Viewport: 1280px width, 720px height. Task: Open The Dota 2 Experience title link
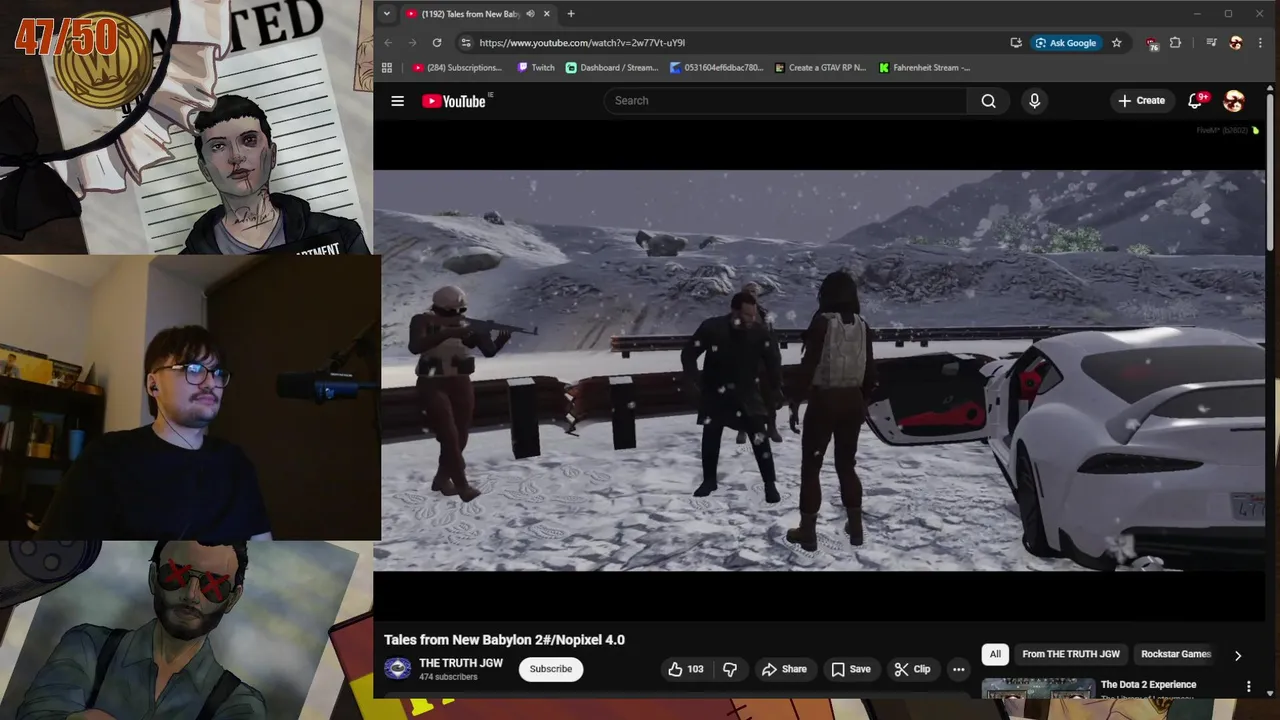click(x=1148, y=685)
